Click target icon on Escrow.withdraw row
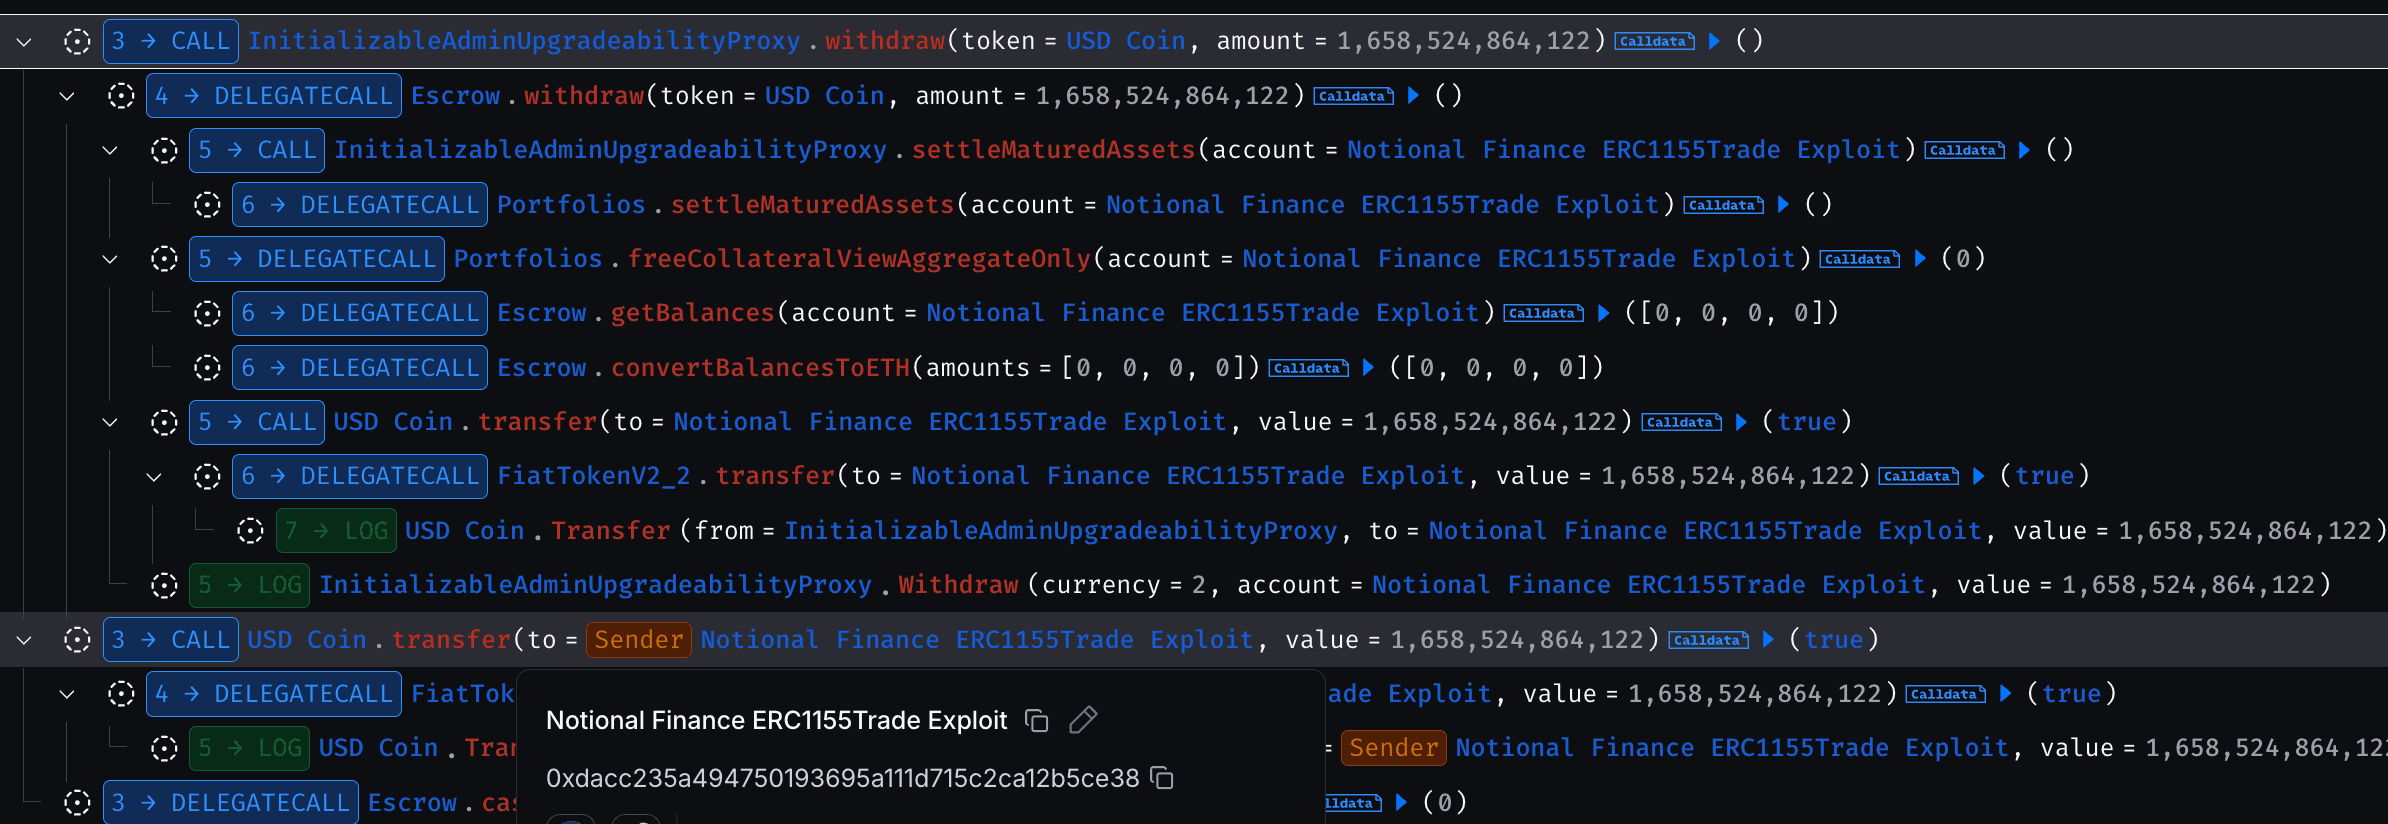This screenshot has width=2388, height=824. coord(121,96)
